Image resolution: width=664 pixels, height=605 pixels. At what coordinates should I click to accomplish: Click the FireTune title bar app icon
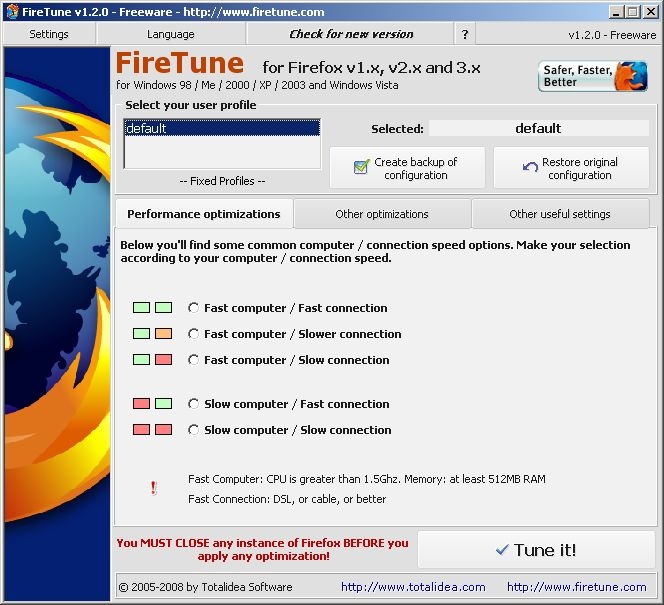[x=11, y=12]
